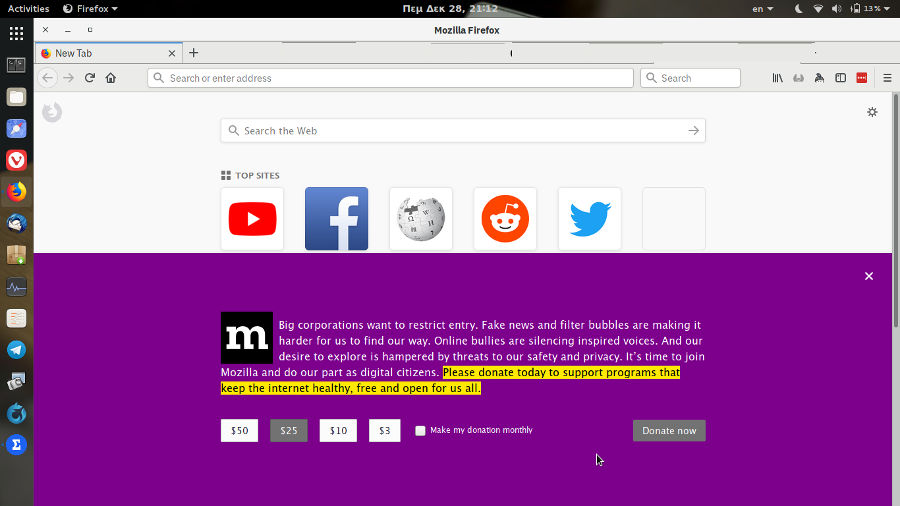Open the Firefox hamburger menu

click(887, 78)
